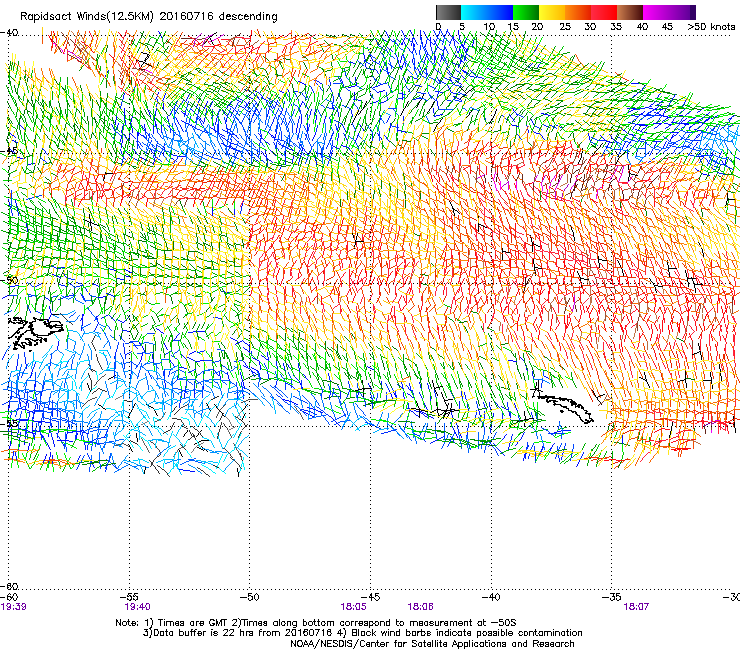Click the -55 label on the longitude axis
This screenshot has height=650, width=740.
click(x=129, y=597)
